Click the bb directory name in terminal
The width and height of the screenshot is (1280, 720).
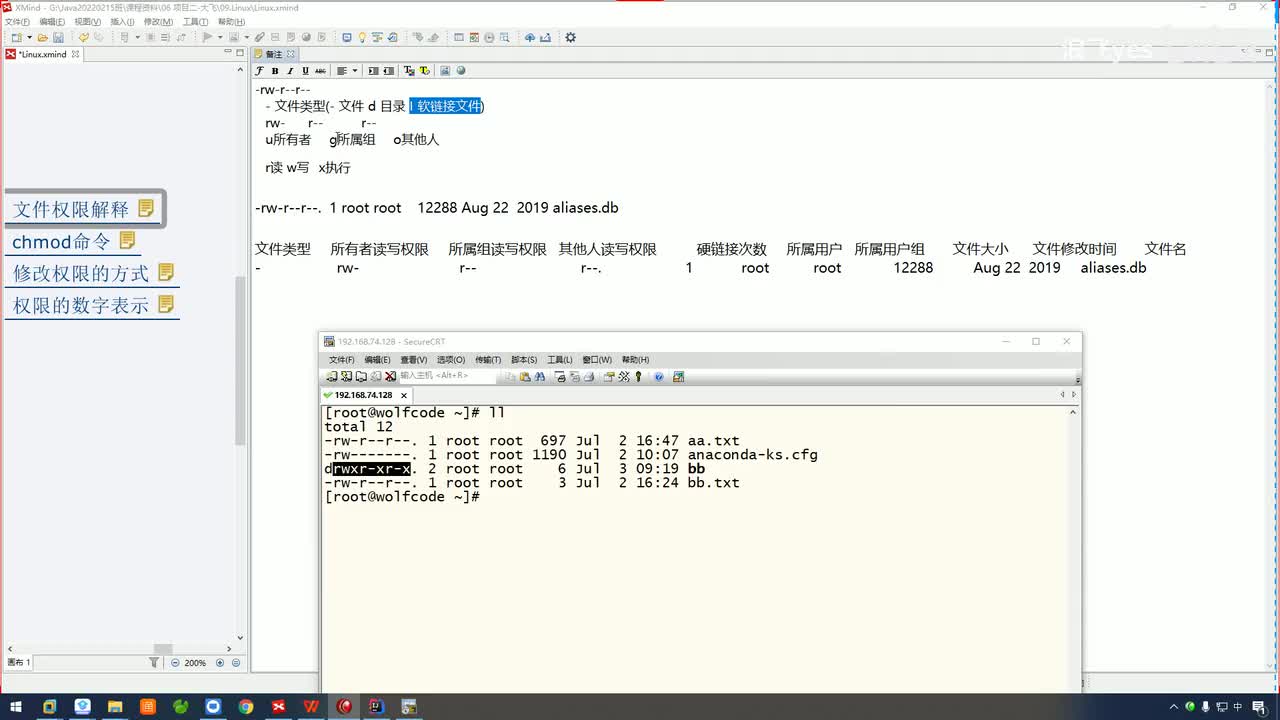pyautogui.click(x=697, y=468)
